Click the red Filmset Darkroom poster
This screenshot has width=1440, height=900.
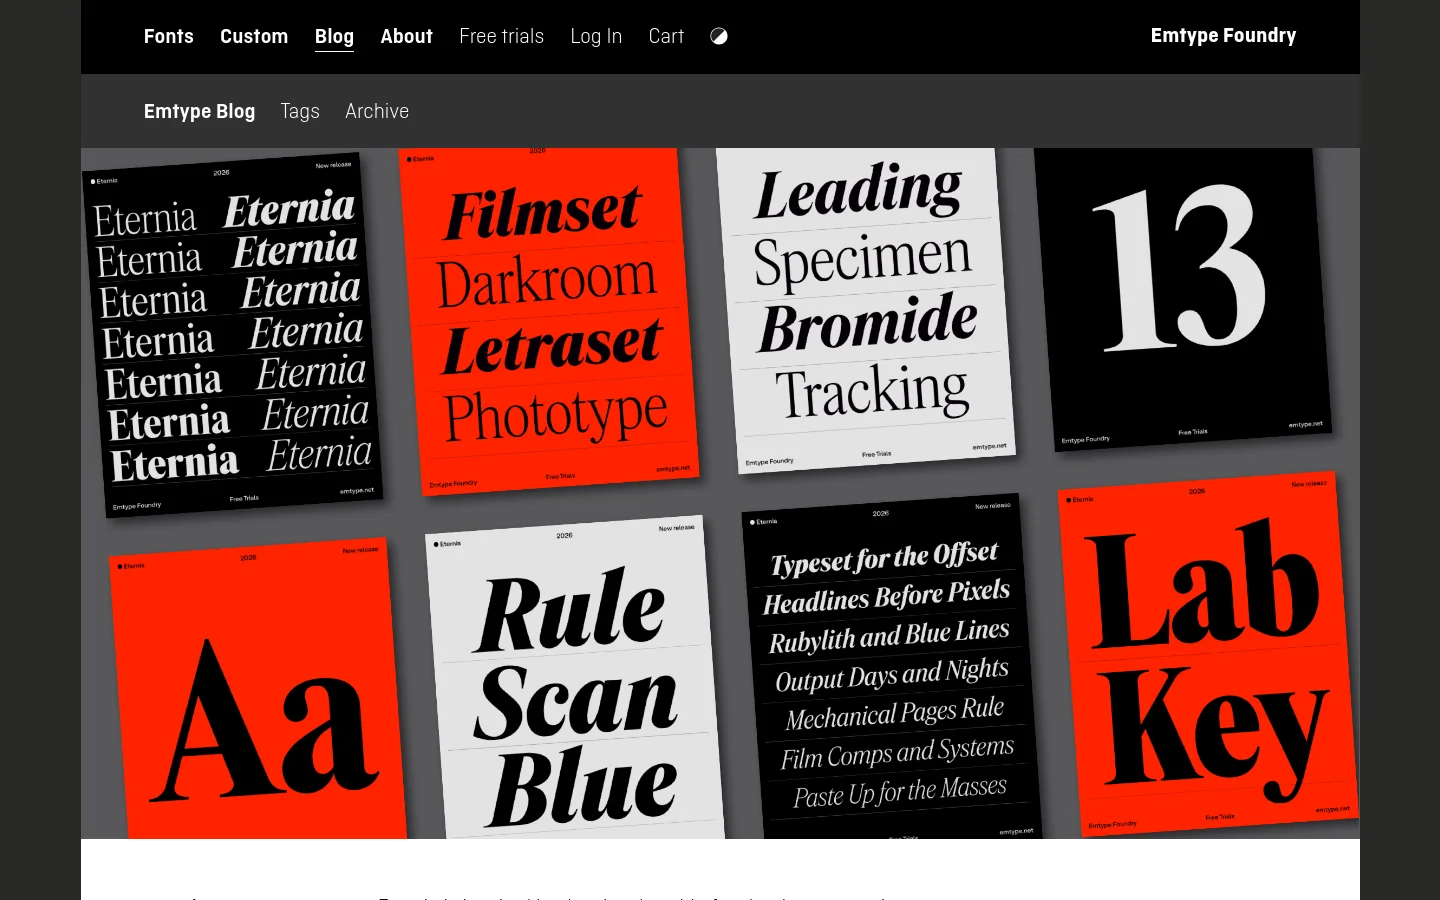click(x=549, y=320)
